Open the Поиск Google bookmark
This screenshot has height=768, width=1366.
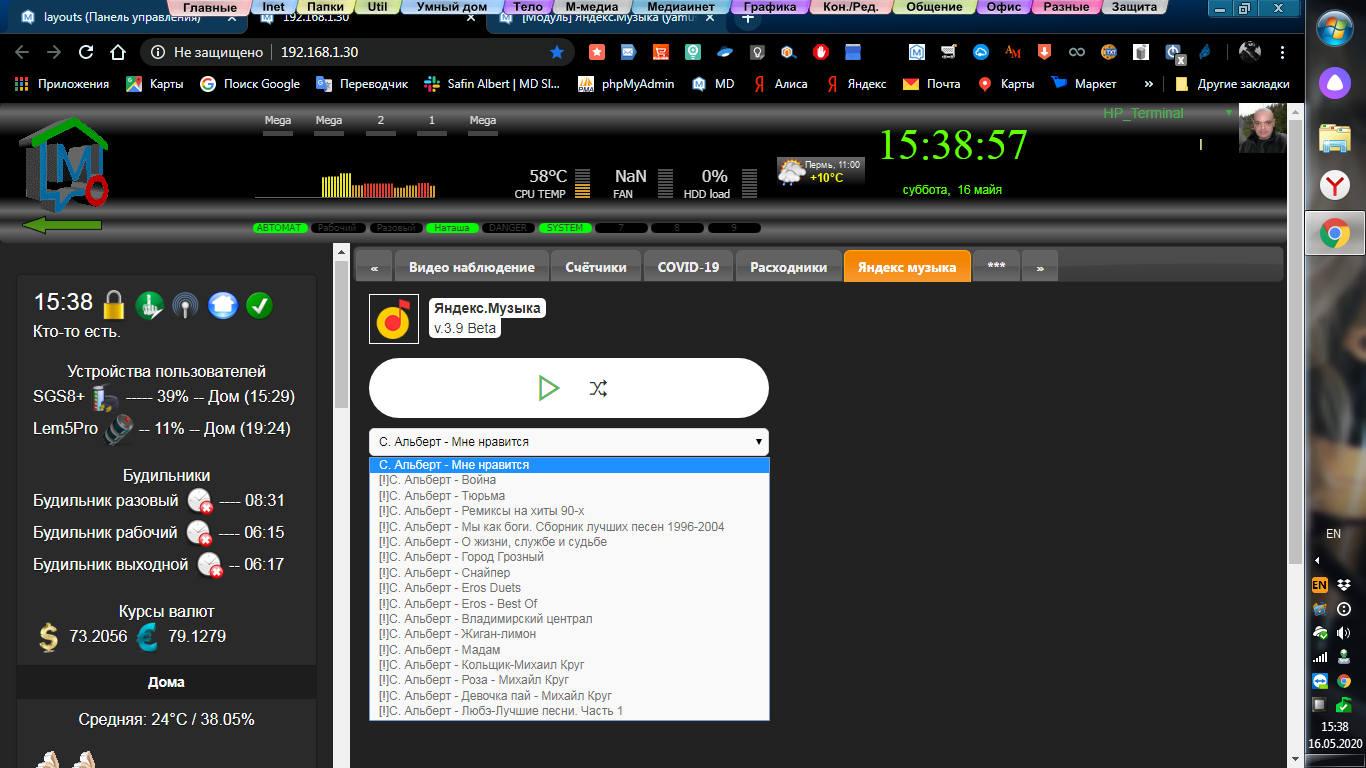[250, 84]
